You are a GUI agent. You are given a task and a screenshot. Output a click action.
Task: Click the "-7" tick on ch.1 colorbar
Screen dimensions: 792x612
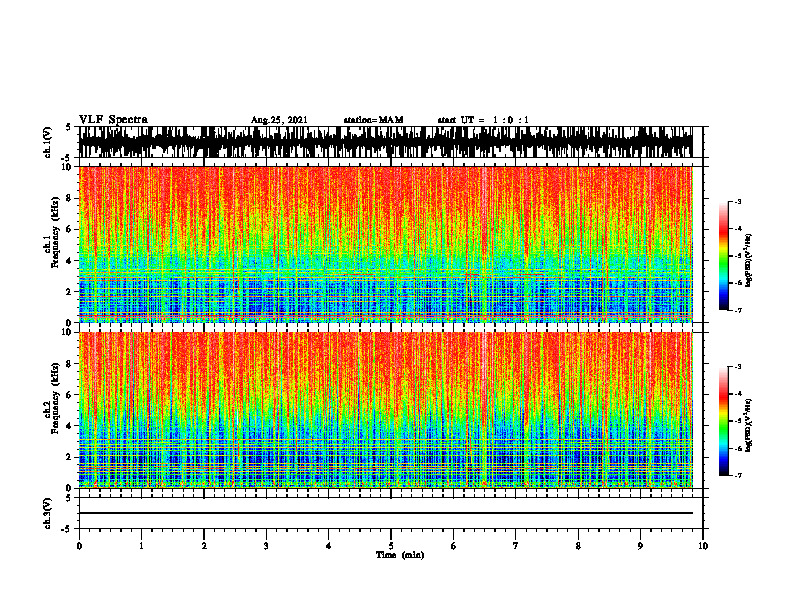[x=738, y=310]
